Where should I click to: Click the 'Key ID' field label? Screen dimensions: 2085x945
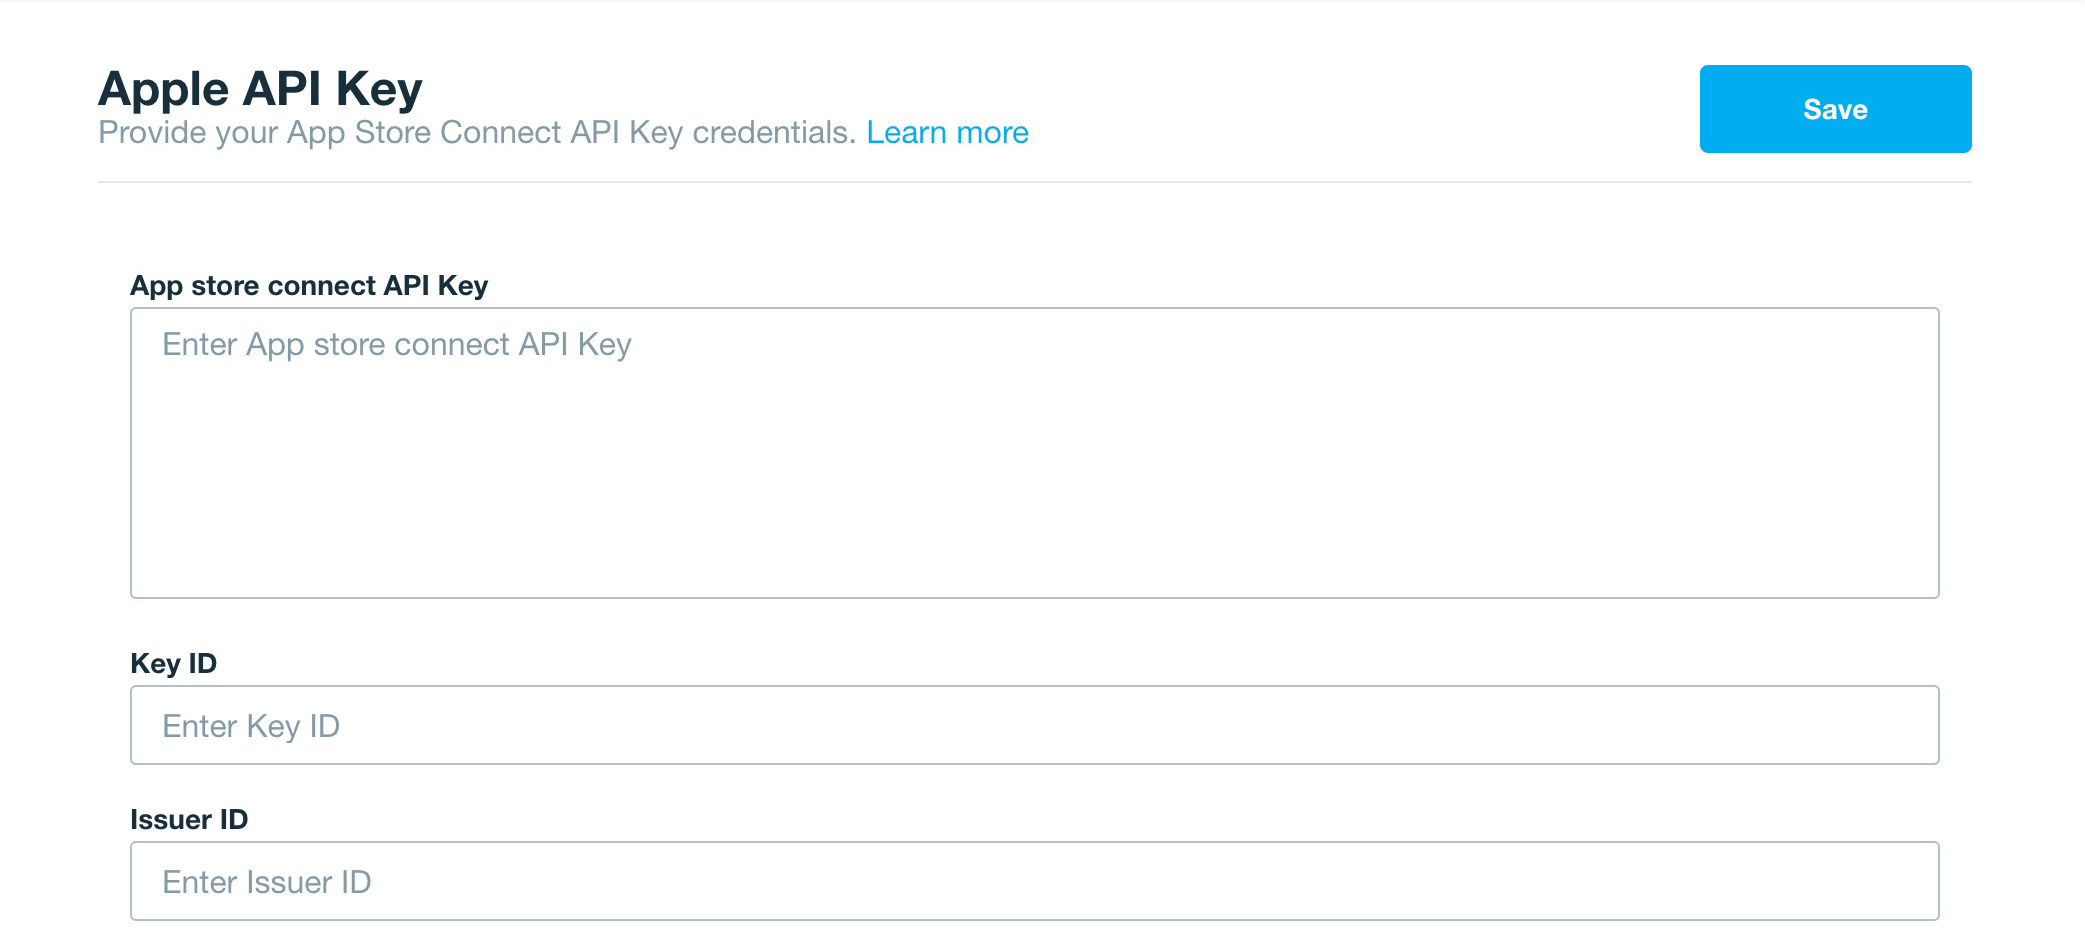point(174,664)
